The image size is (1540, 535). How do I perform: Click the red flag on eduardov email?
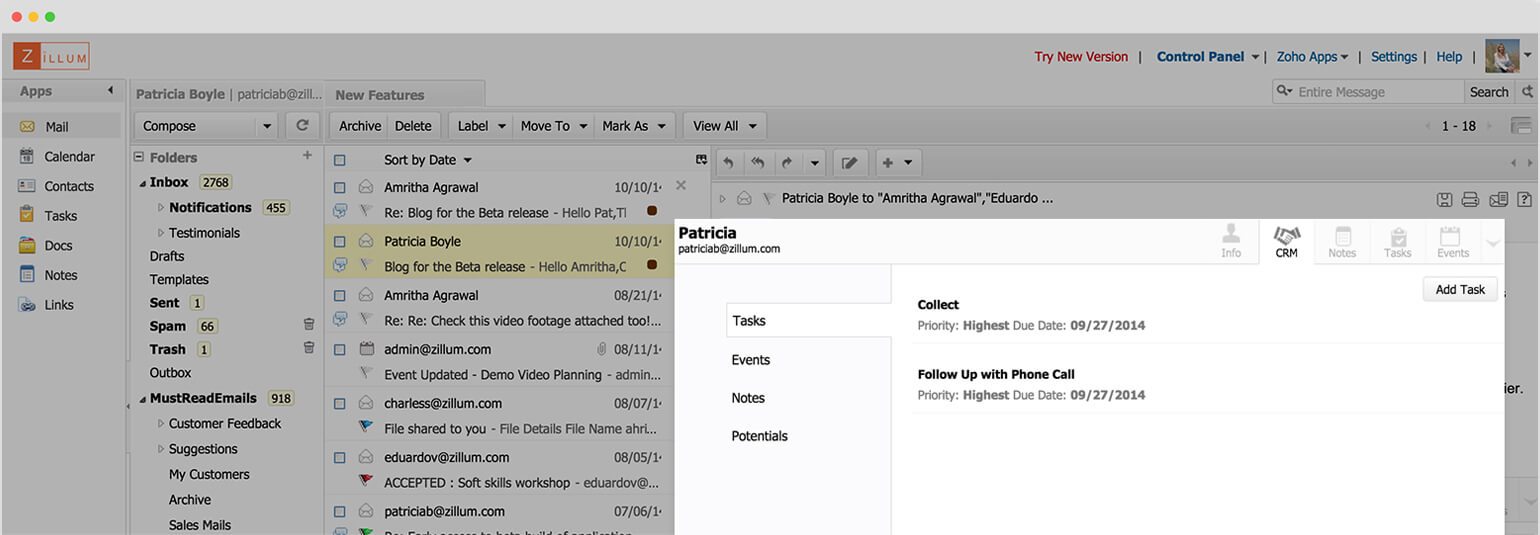(365, 481)
